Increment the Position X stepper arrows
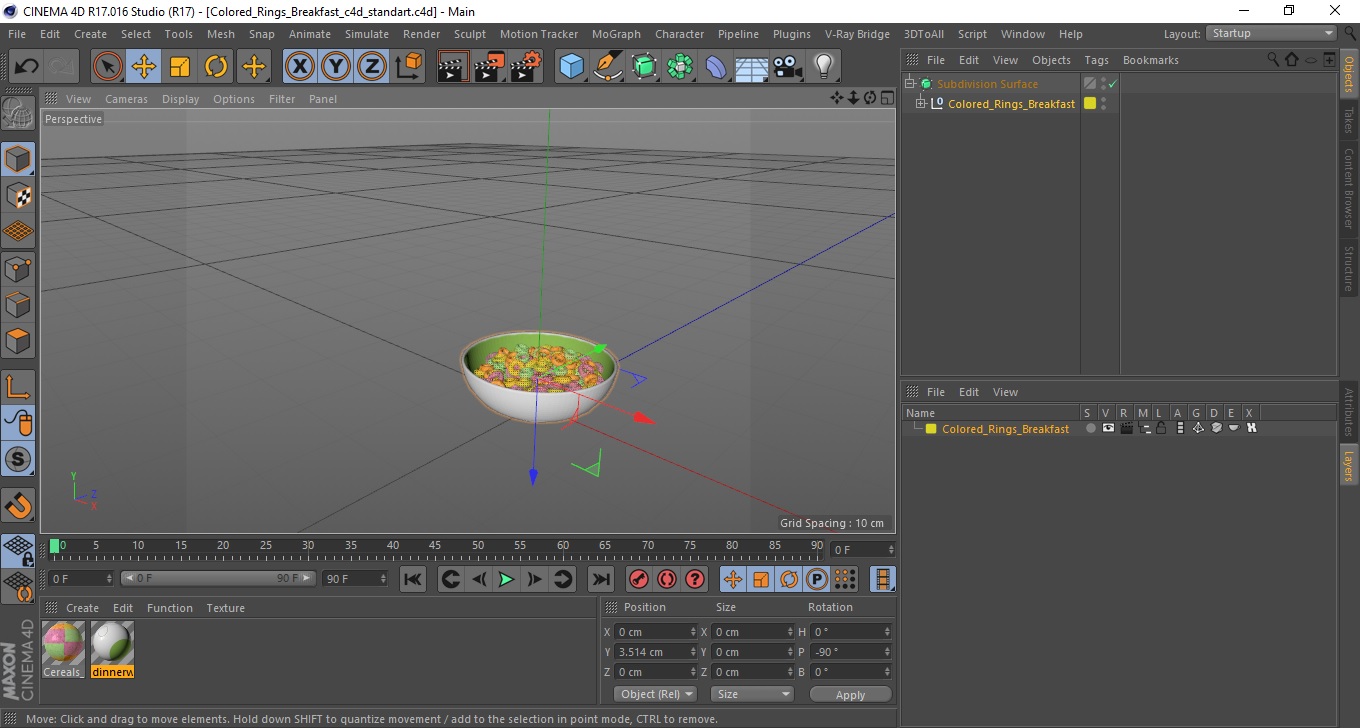The width and height of the screenshot is (1360, 728). 694,632
